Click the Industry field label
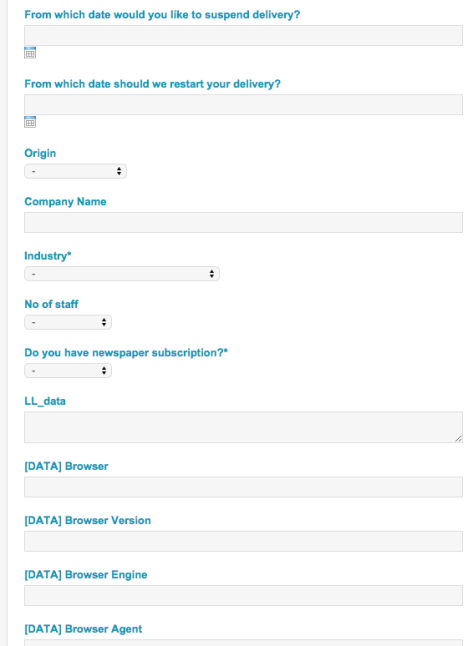The height and width of the screenshot is (646, 468). 48,256
